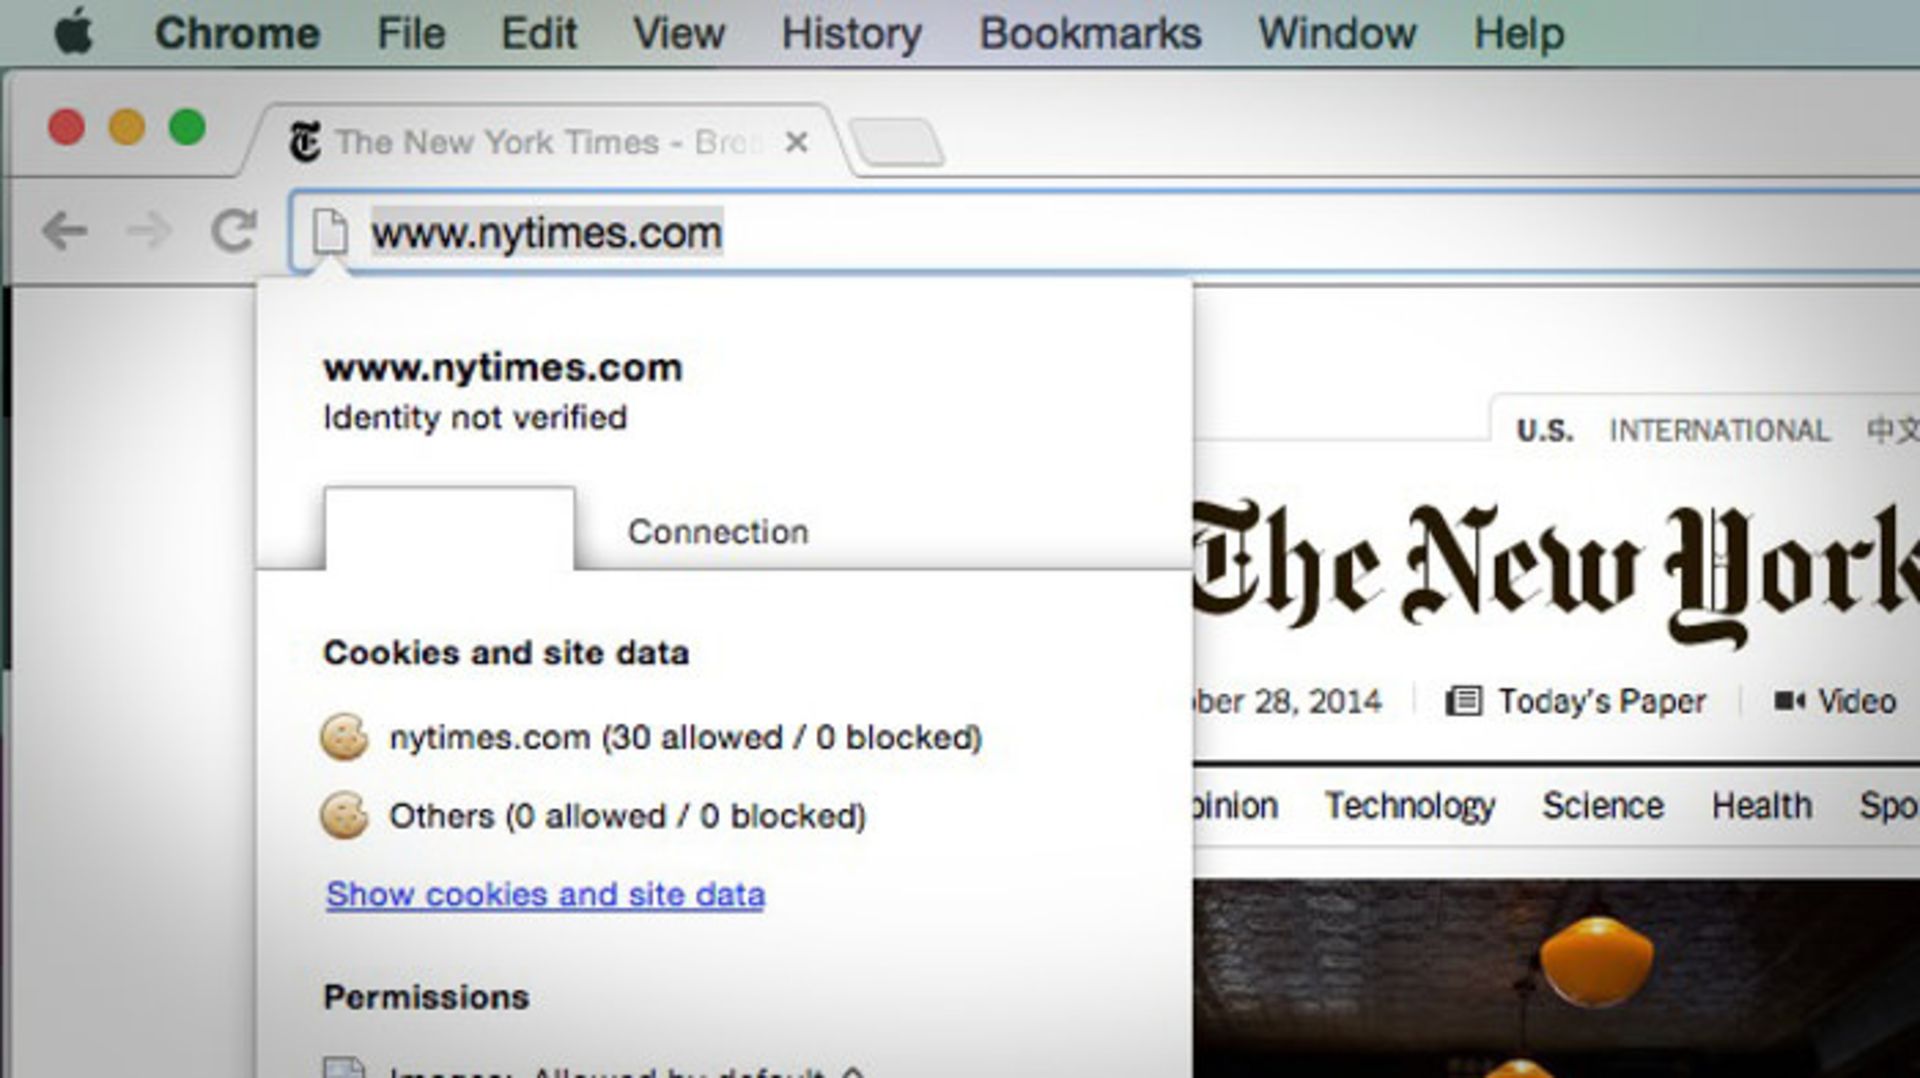
Task: Click the Others cookie icon
Action: click(x=344, y=816)
